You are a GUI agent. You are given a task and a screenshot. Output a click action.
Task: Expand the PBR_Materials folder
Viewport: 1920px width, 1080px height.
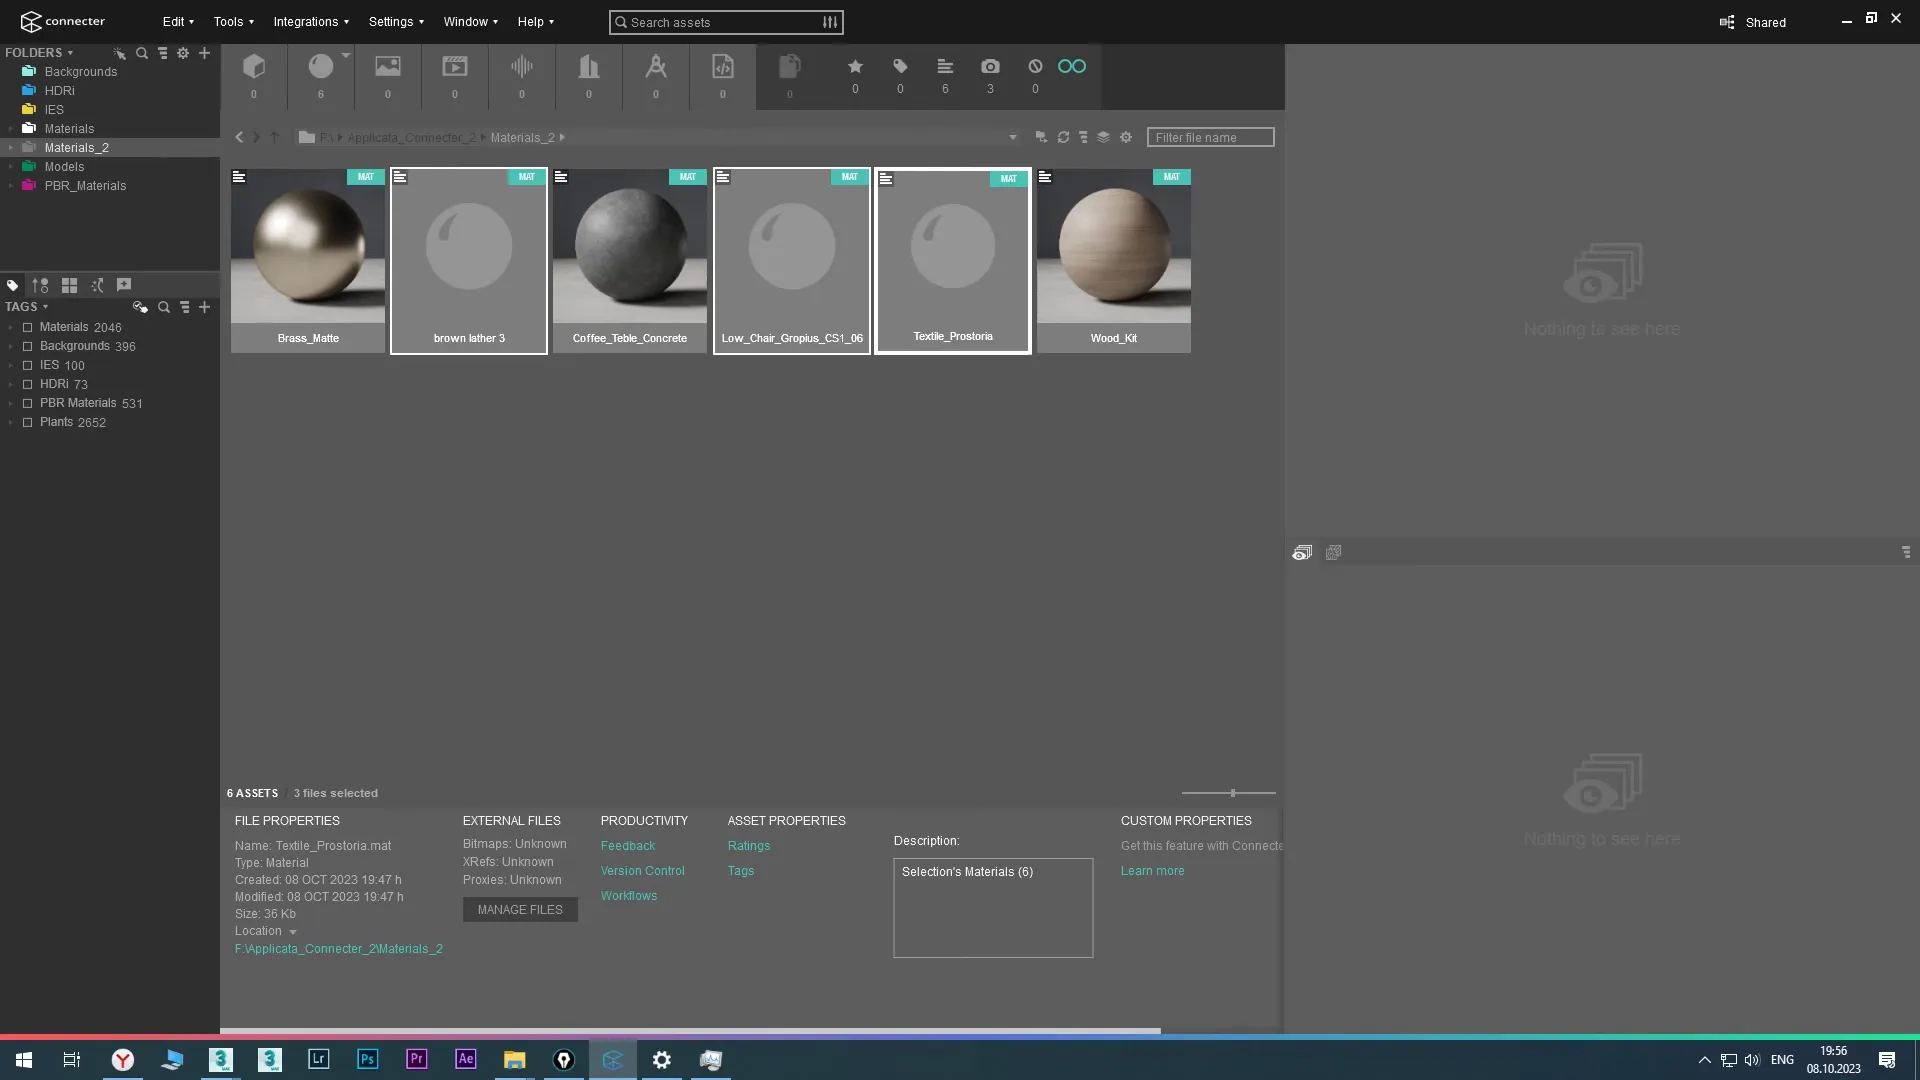point(11,186)
